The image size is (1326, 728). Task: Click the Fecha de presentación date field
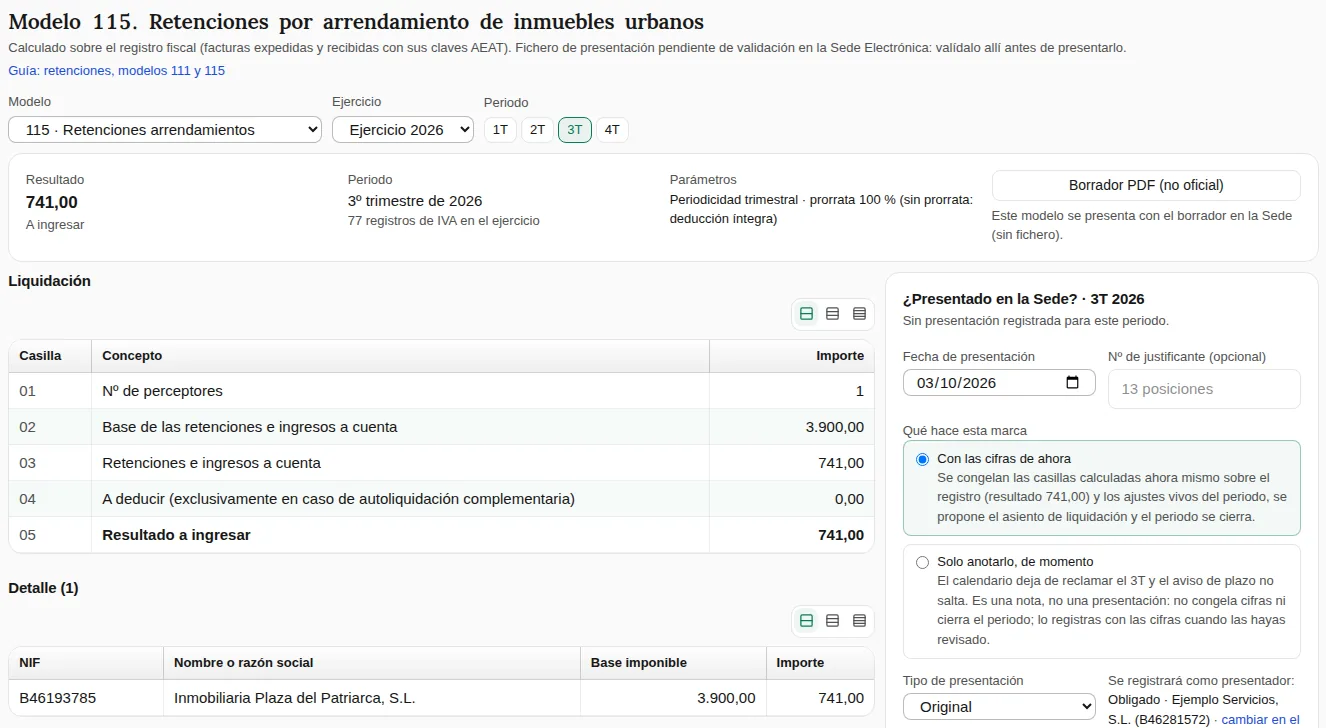[x=999, y=383]
